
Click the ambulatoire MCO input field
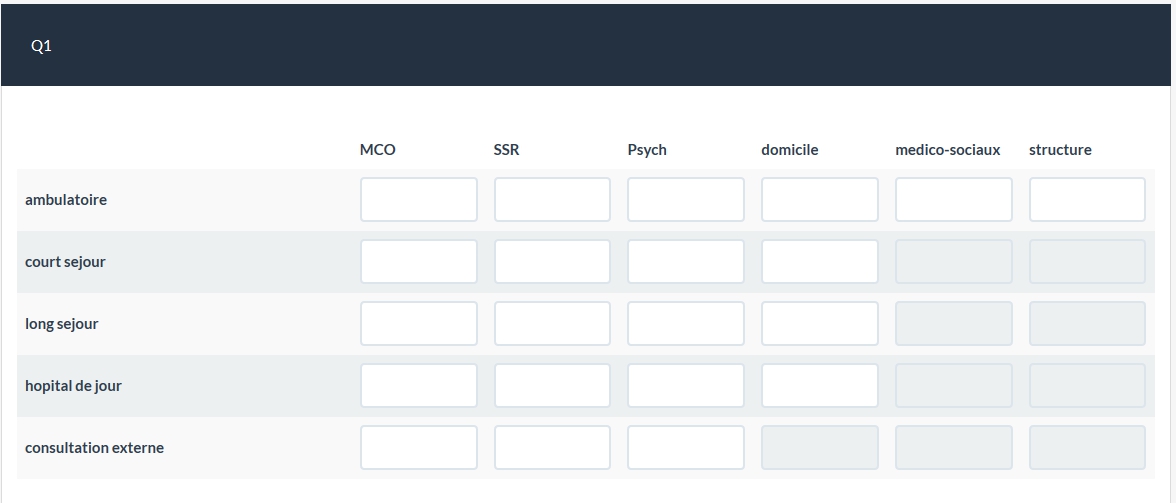pyautogui.click(x=418, y=200)
